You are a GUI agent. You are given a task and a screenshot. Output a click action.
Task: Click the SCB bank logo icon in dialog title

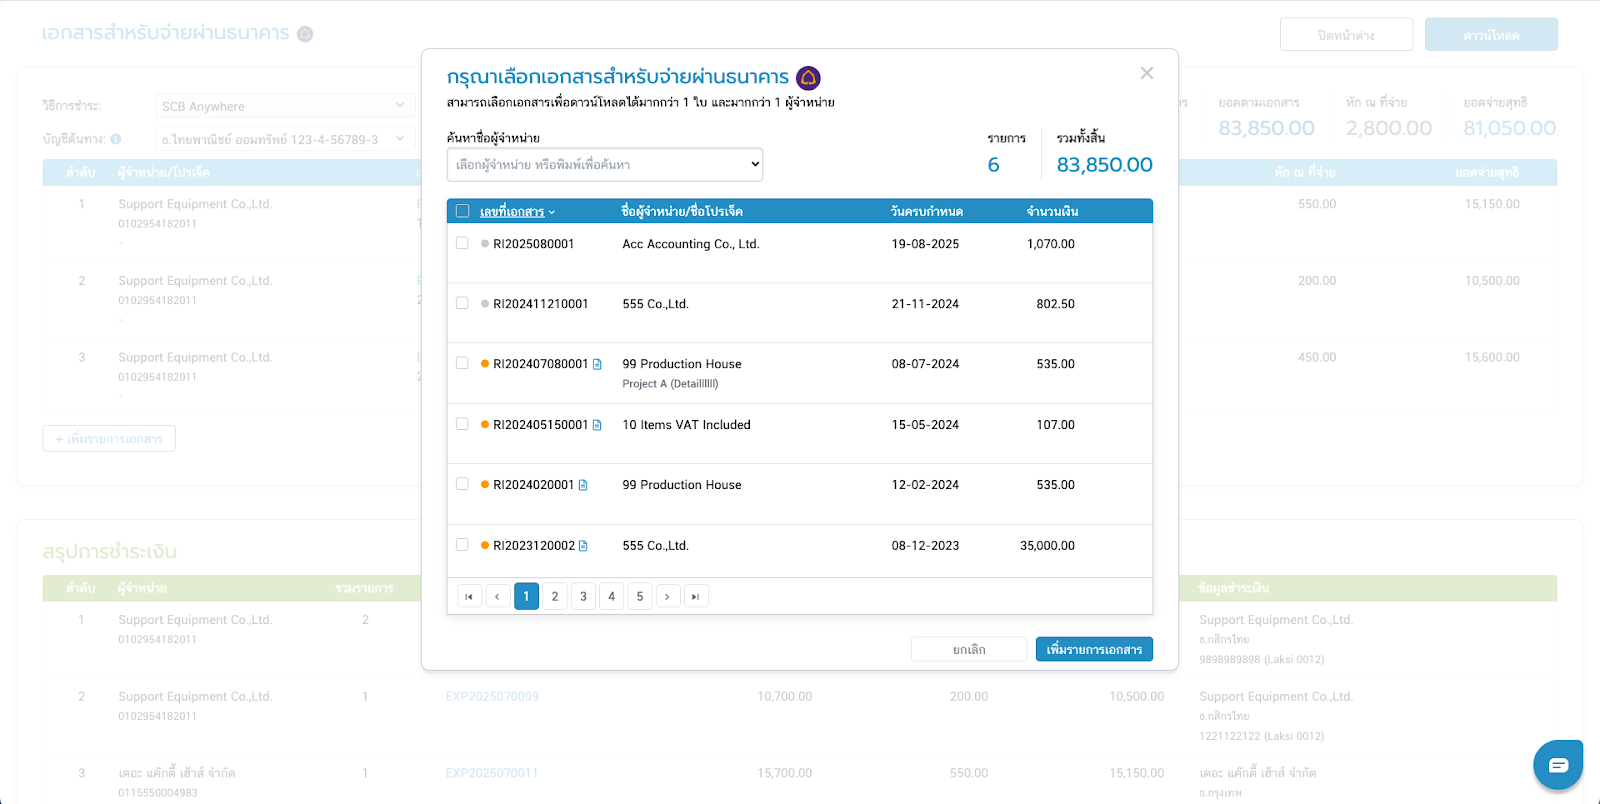[x=808, y=78]
